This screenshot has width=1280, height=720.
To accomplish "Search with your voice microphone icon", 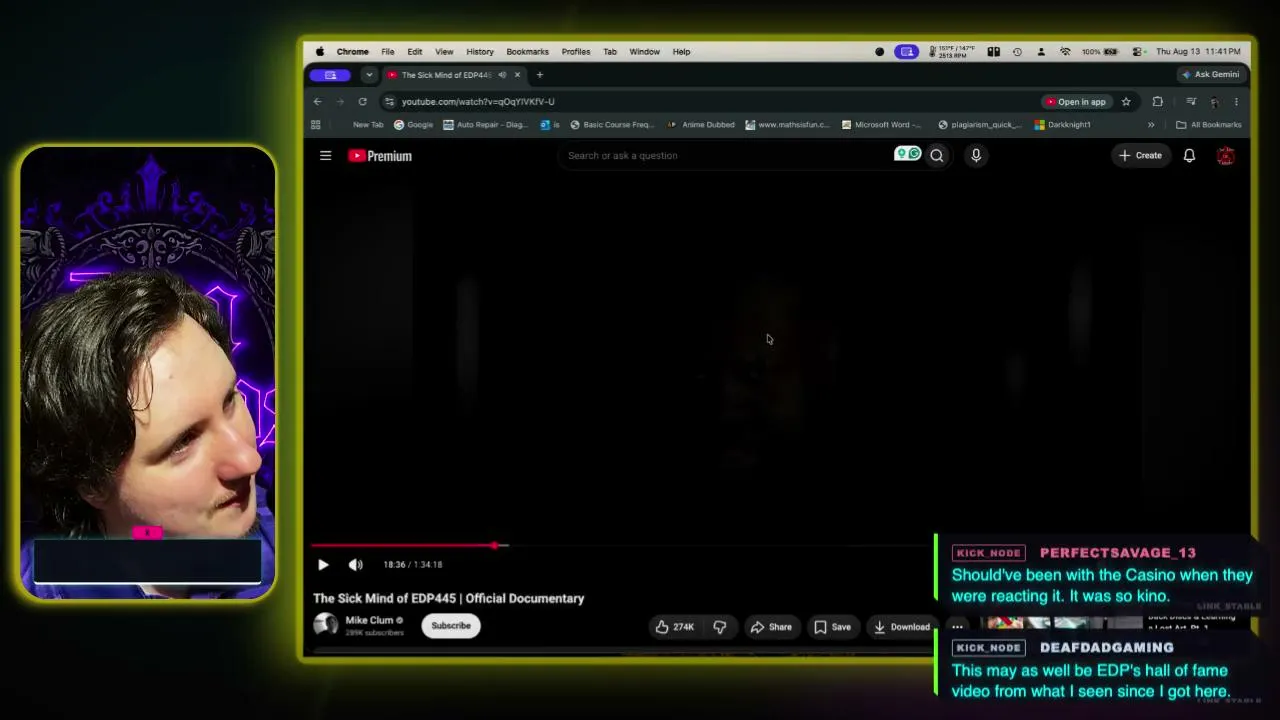I will (976, 156).
